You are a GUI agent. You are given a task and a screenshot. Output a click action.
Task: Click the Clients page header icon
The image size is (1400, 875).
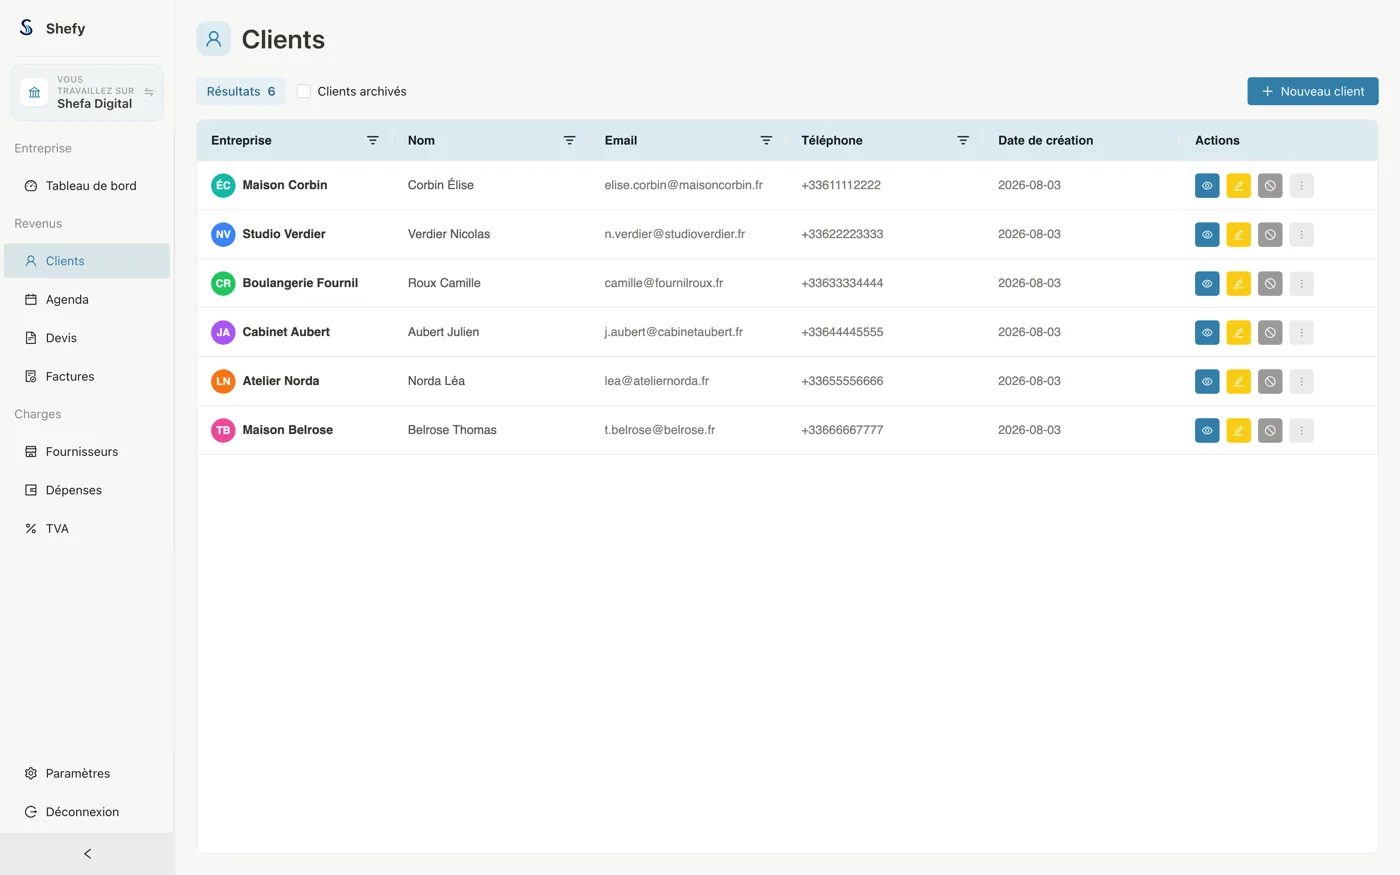[213, 39]
